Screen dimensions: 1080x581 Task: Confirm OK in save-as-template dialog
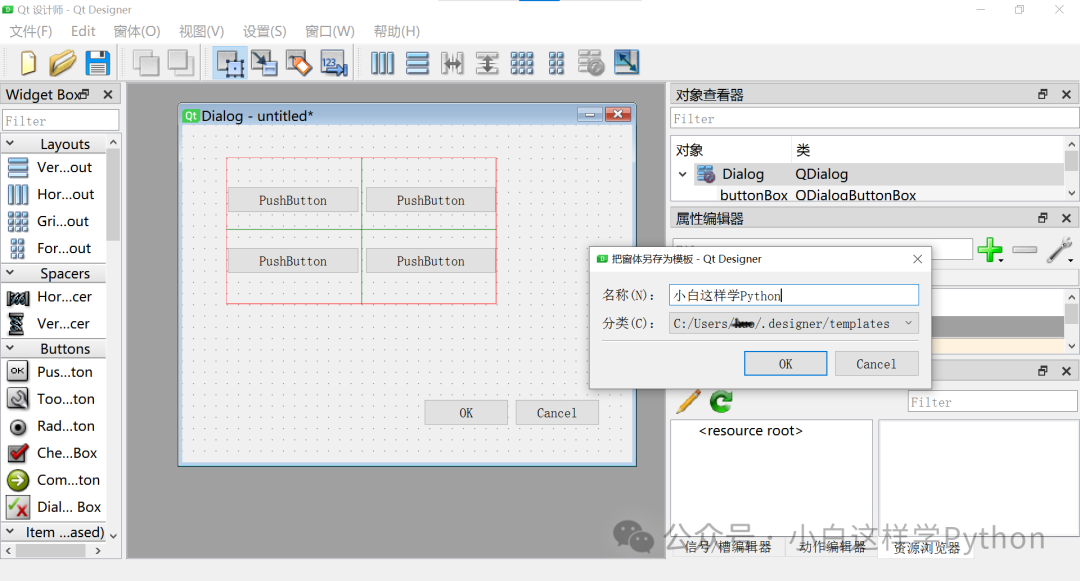[785, 363]
